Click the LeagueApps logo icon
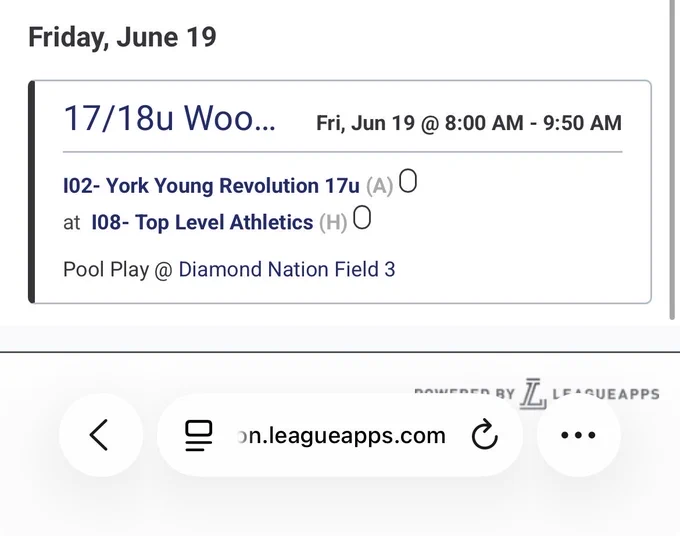 (533, 394)
